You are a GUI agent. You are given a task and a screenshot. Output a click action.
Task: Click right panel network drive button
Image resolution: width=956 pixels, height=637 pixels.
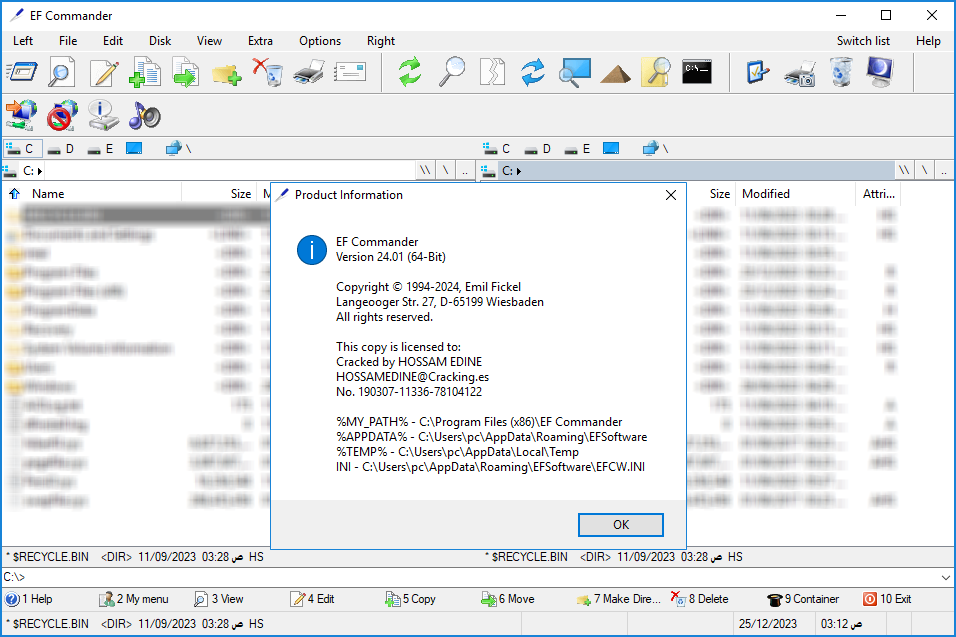[x=656, y=149]
